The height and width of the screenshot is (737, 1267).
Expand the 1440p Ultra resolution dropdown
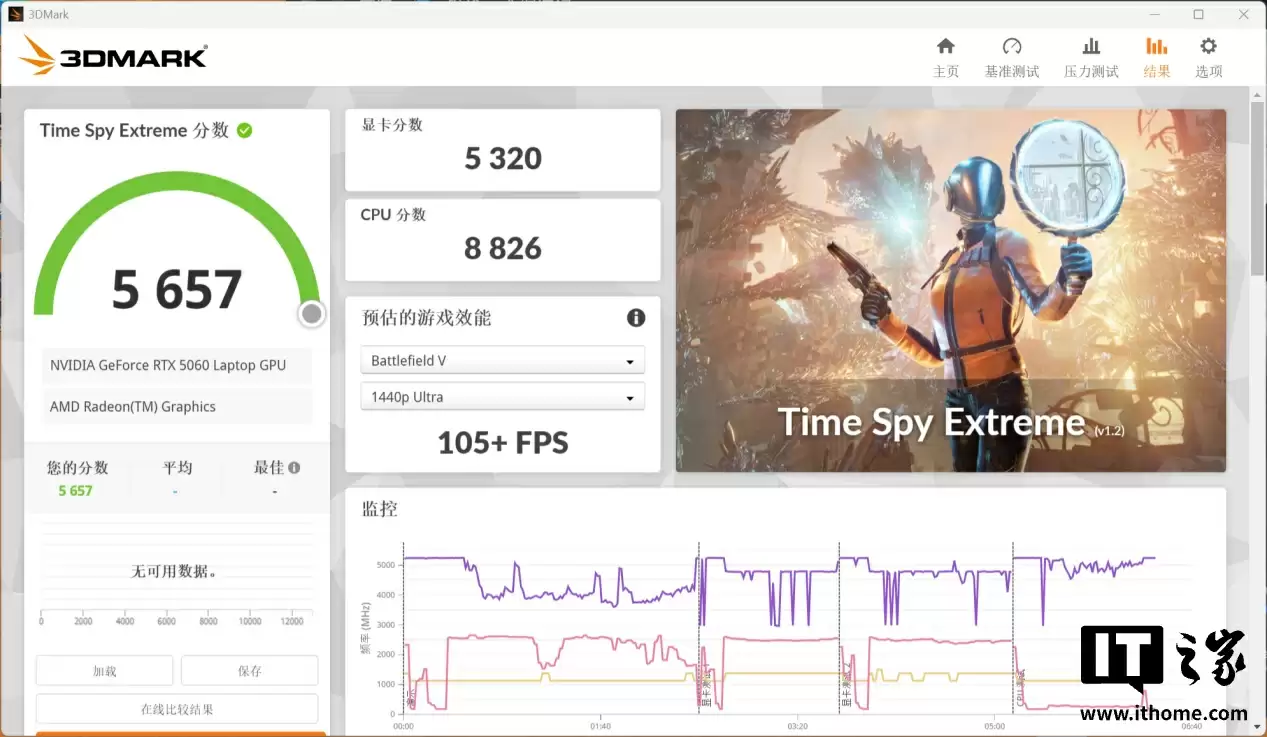(x=502, y=396)
